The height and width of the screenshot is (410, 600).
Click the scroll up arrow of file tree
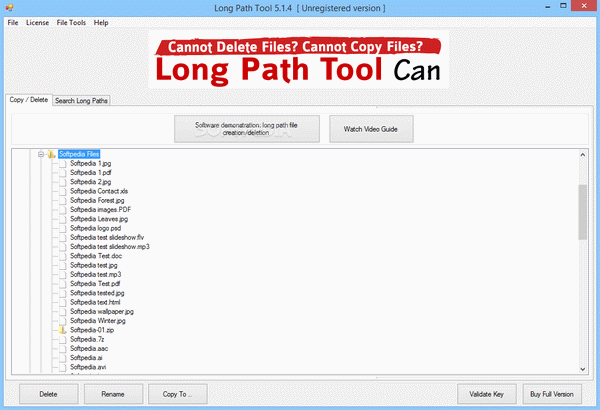582,155
